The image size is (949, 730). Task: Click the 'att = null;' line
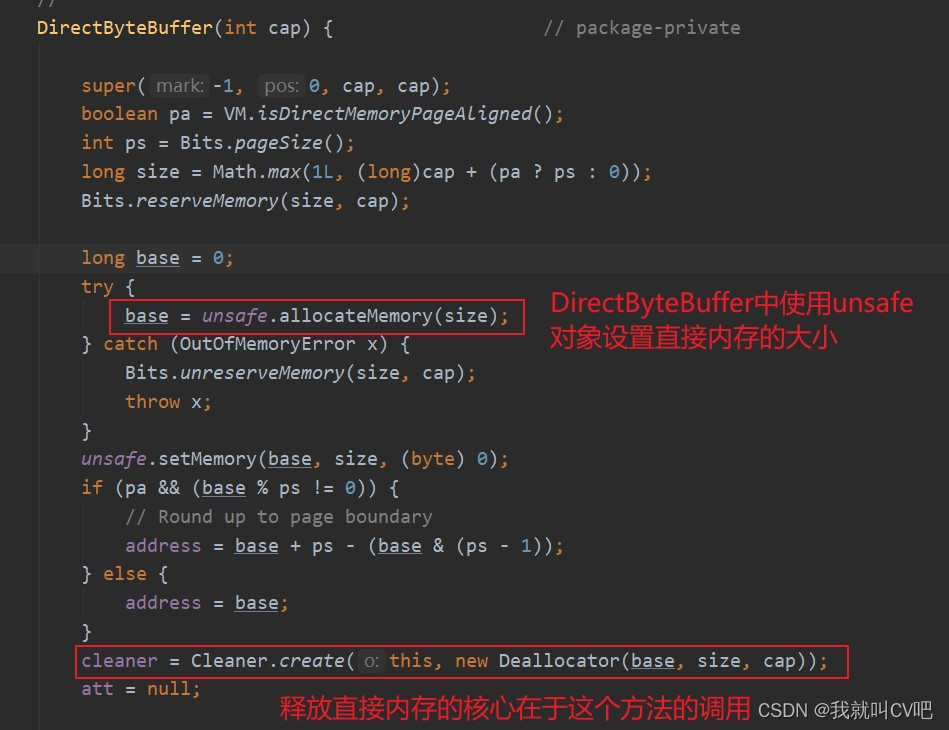tap(141, 689)
